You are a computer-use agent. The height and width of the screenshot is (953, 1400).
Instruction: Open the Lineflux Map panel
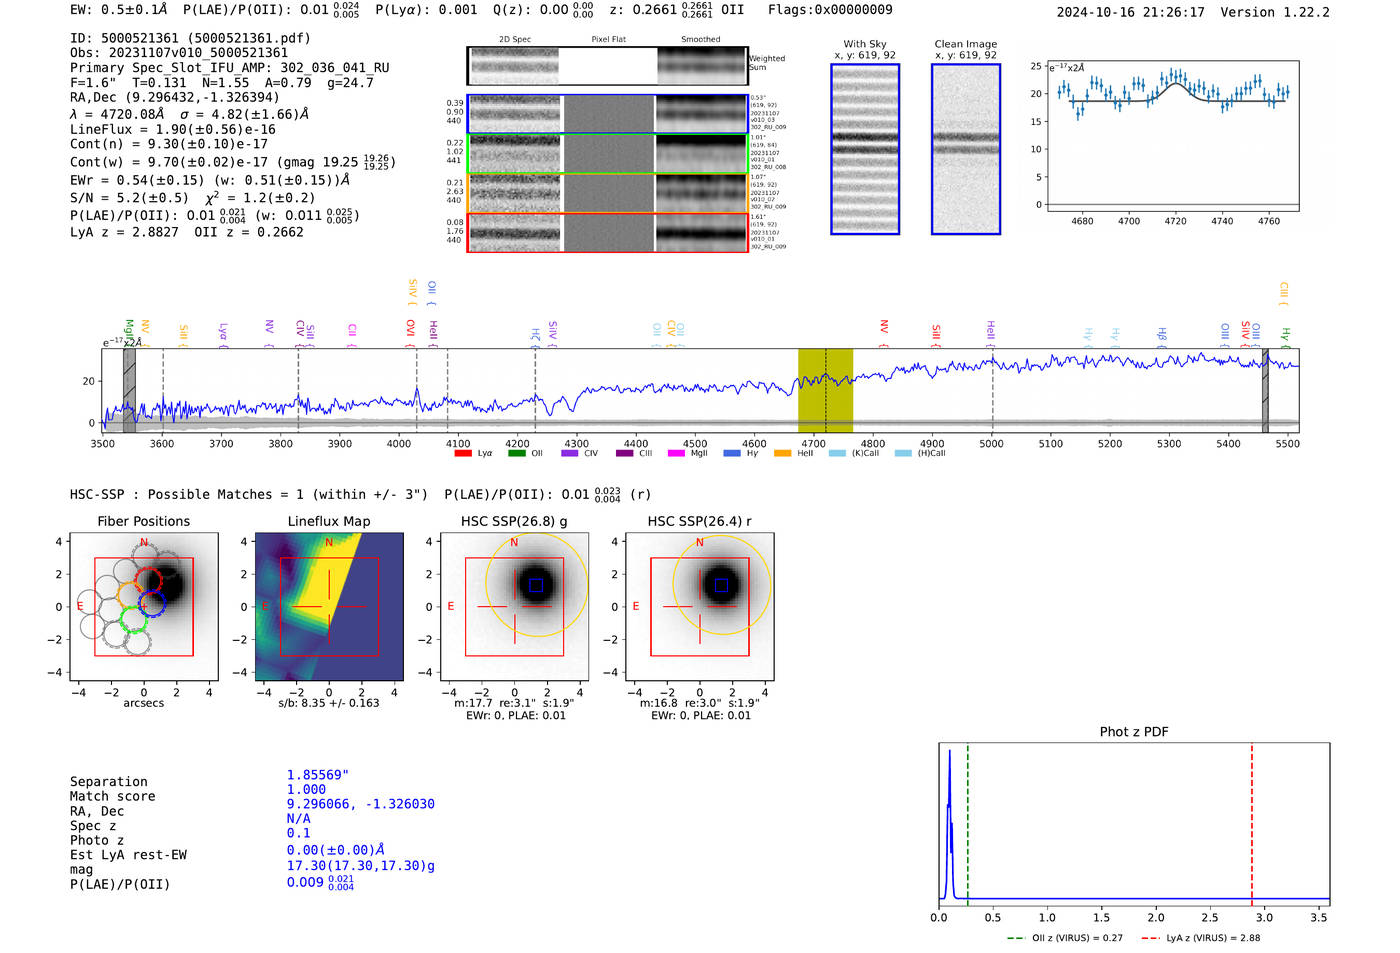click(329, 607)
